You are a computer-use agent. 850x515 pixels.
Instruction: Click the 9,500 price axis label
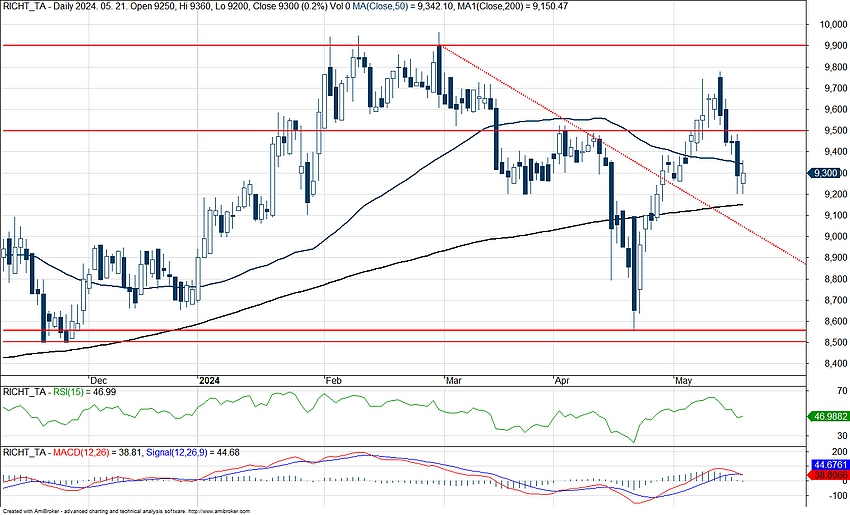(x=835, y=131)
